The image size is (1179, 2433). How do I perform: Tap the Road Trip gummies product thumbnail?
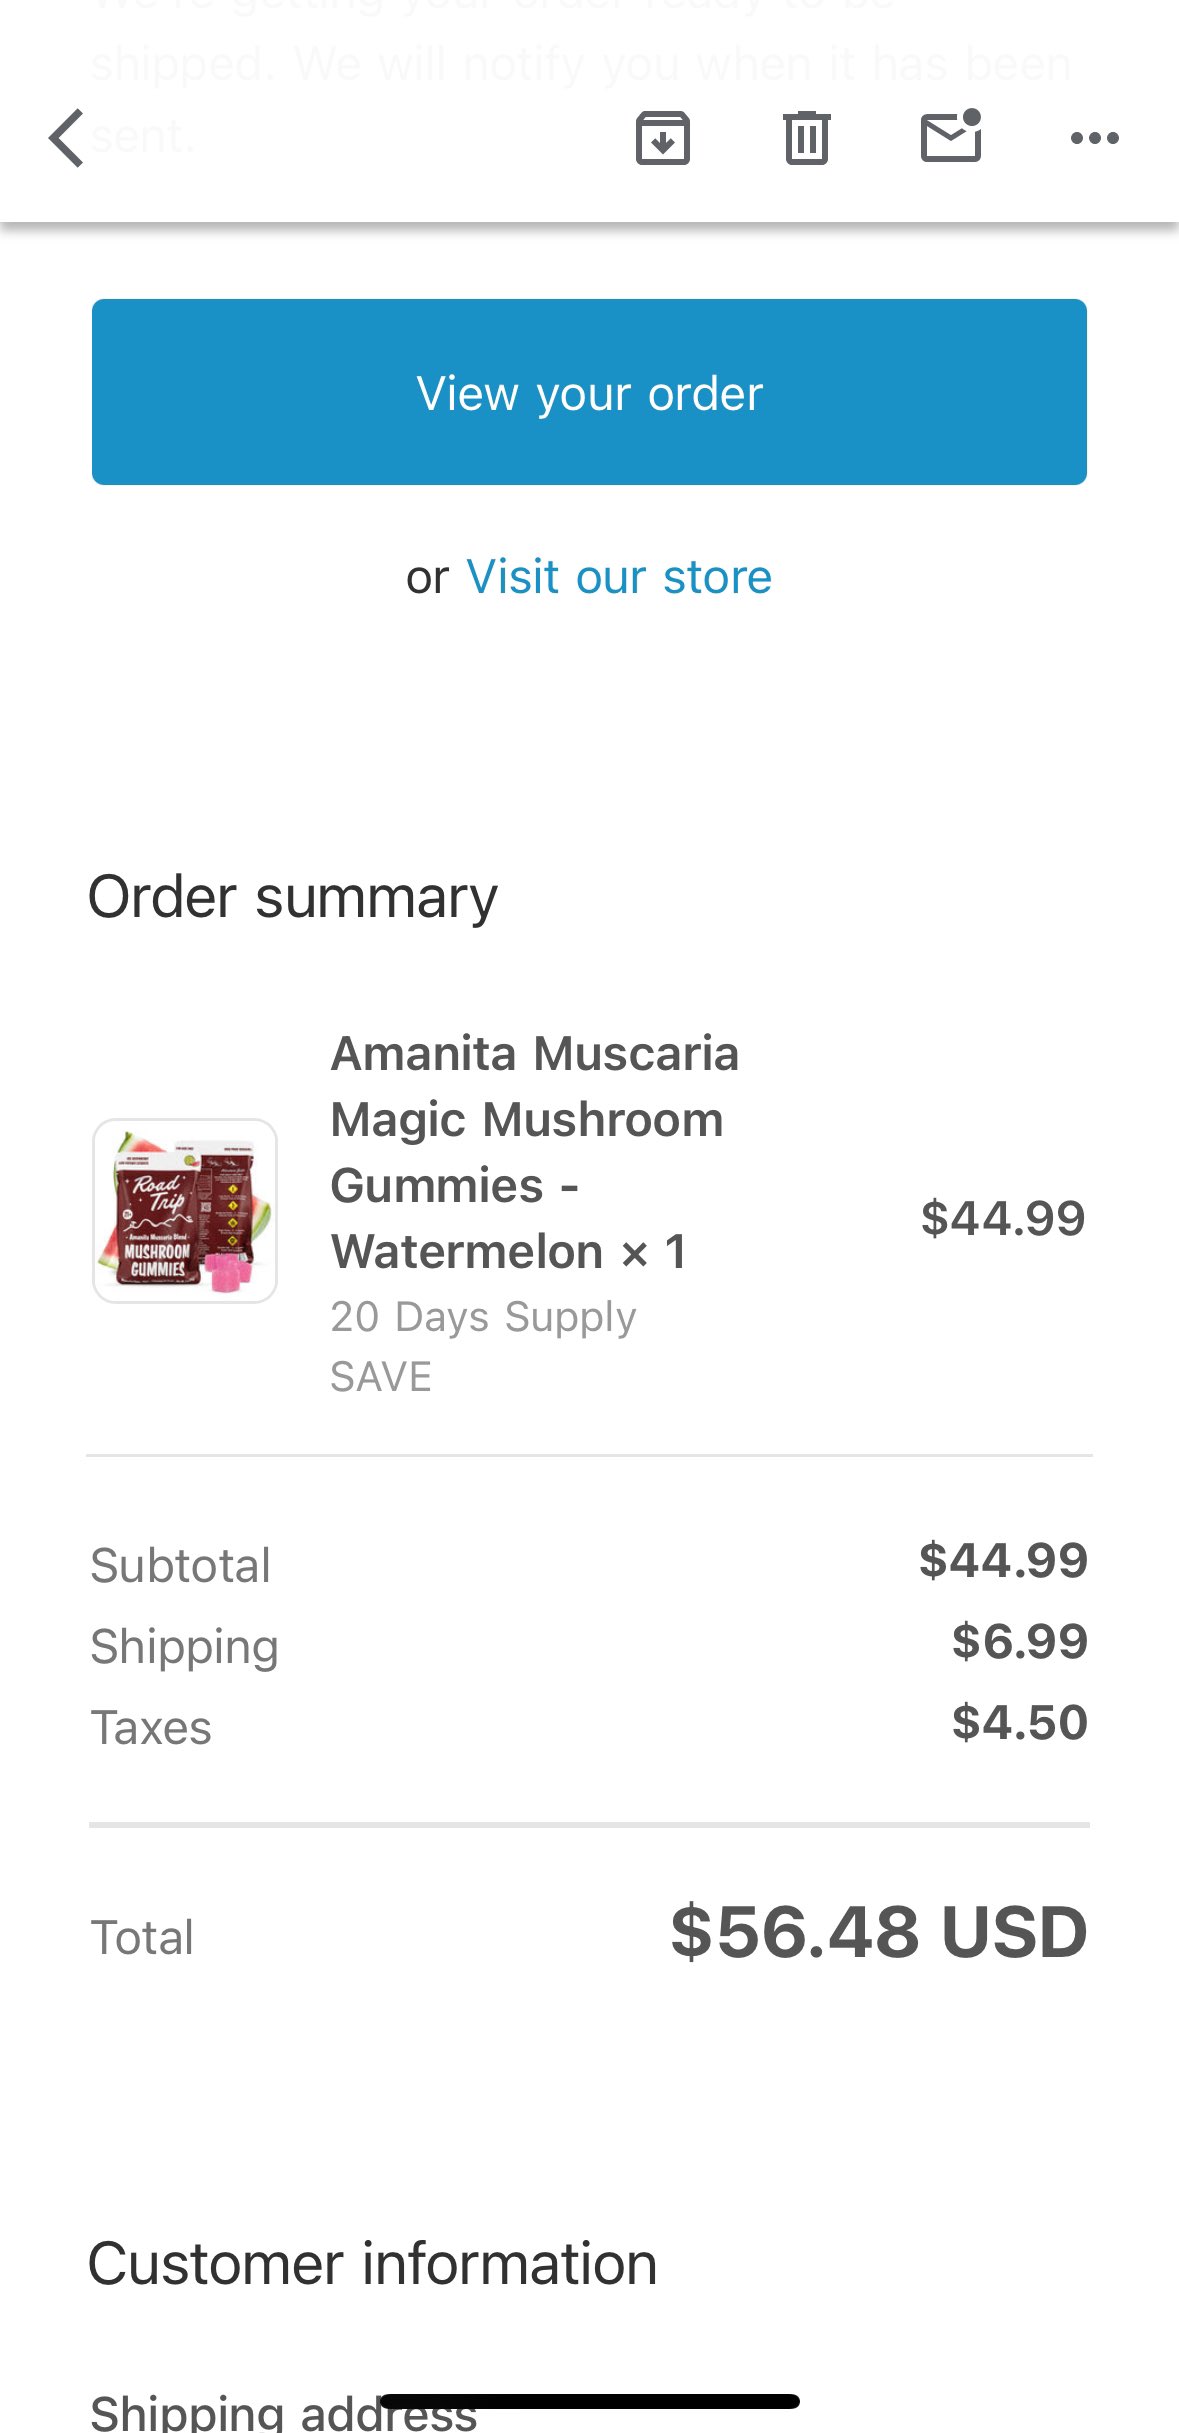tap(185, 1210)
